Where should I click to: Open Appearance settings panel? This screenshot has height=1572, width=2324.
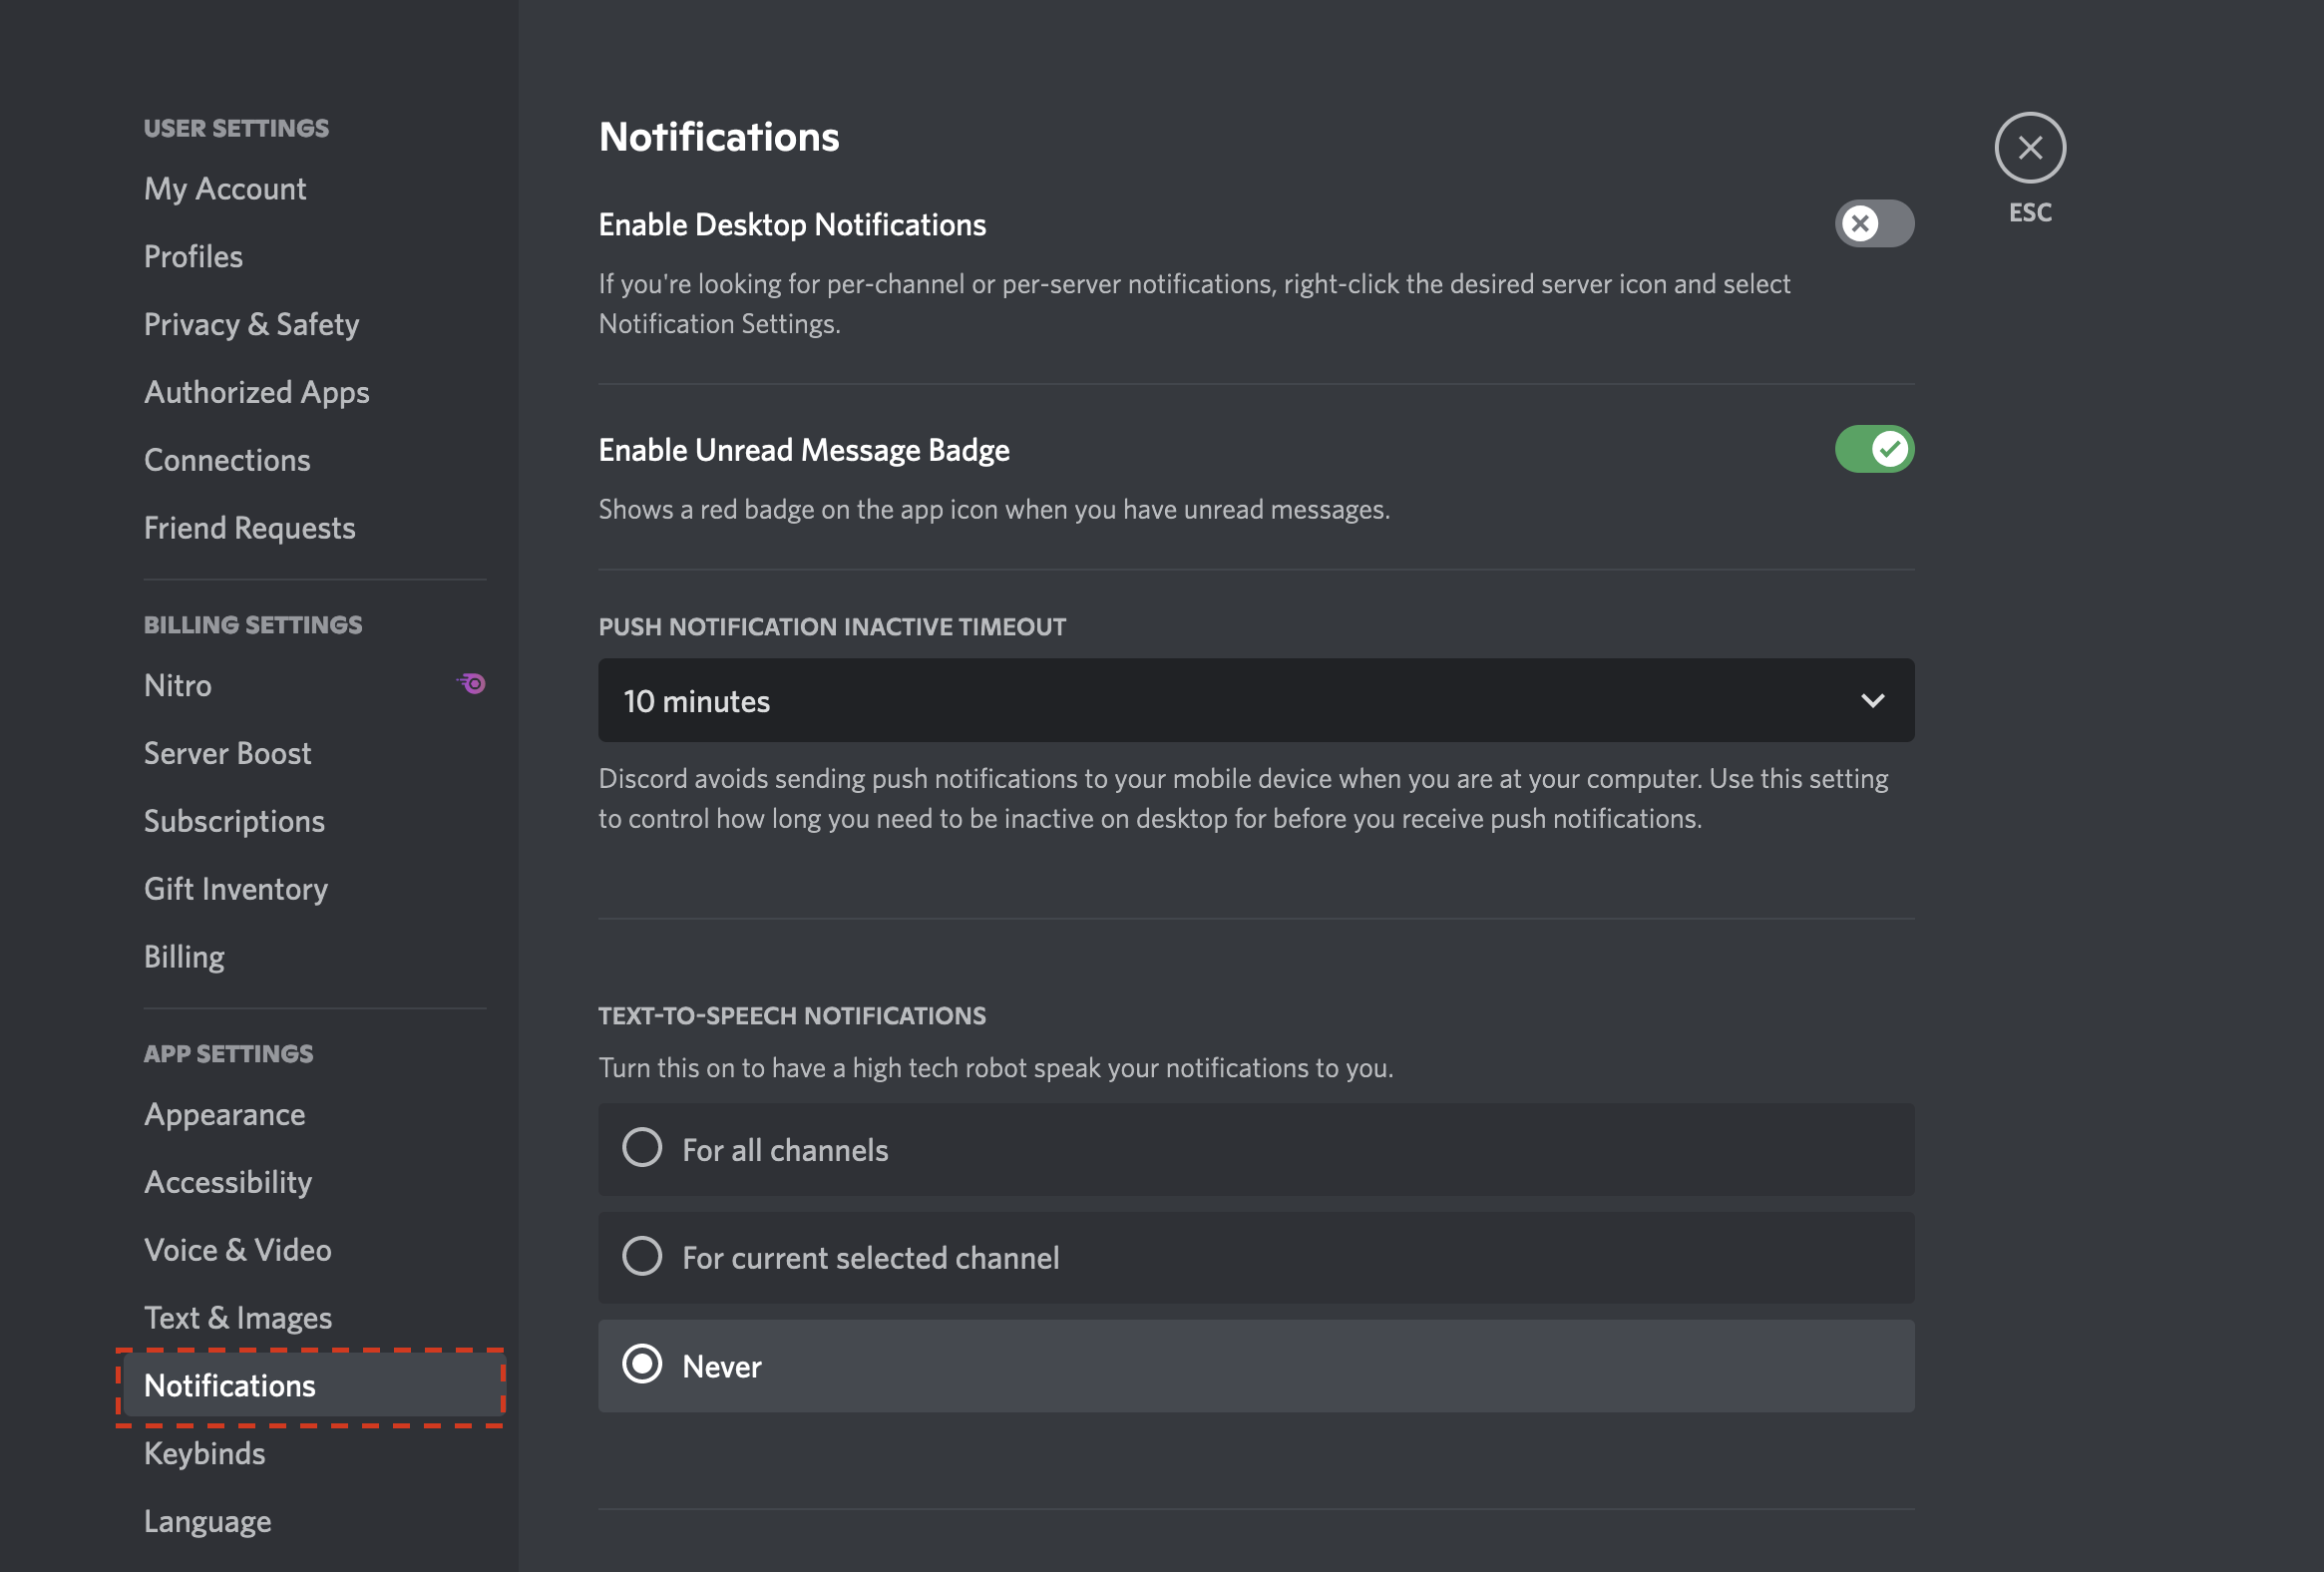click(222, 1112)
